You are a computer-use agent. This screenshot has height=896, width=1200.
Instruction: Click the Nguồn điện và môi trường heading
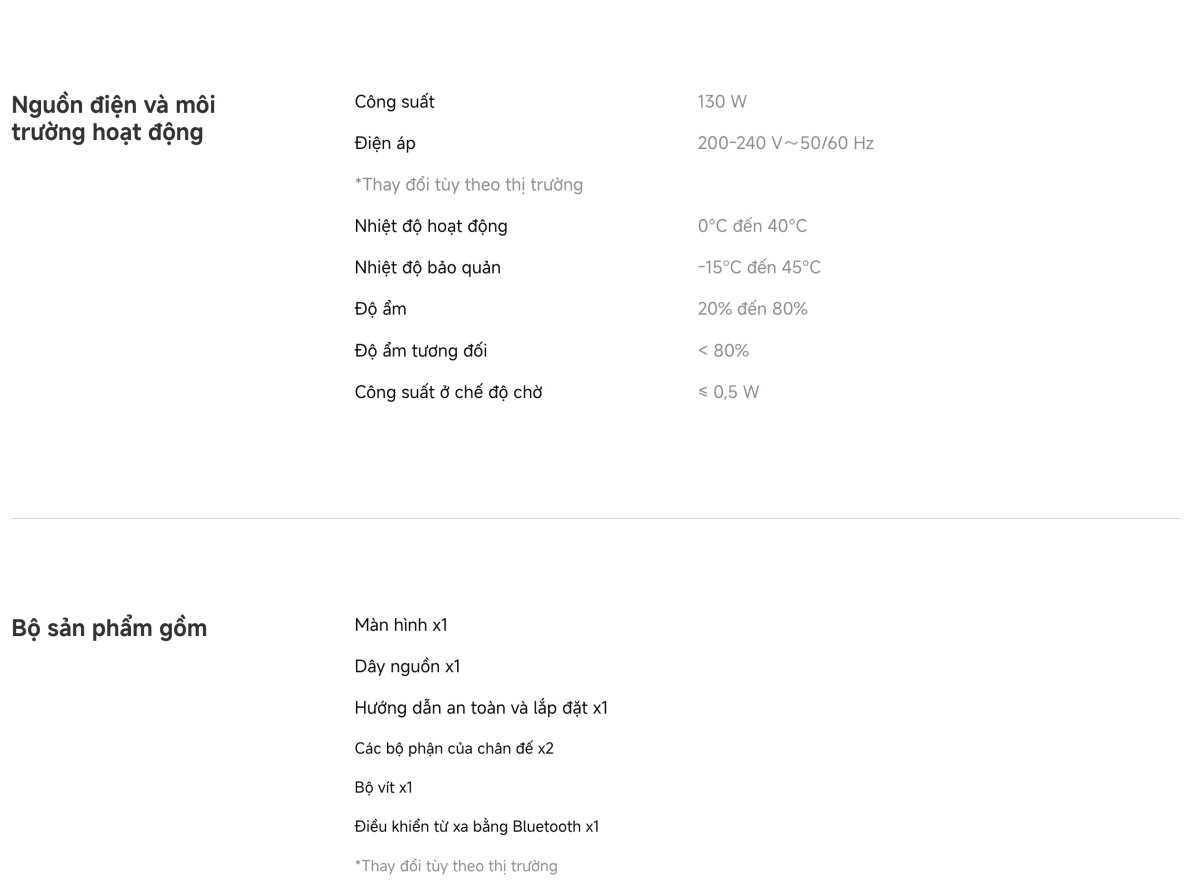tap(113, 118)
